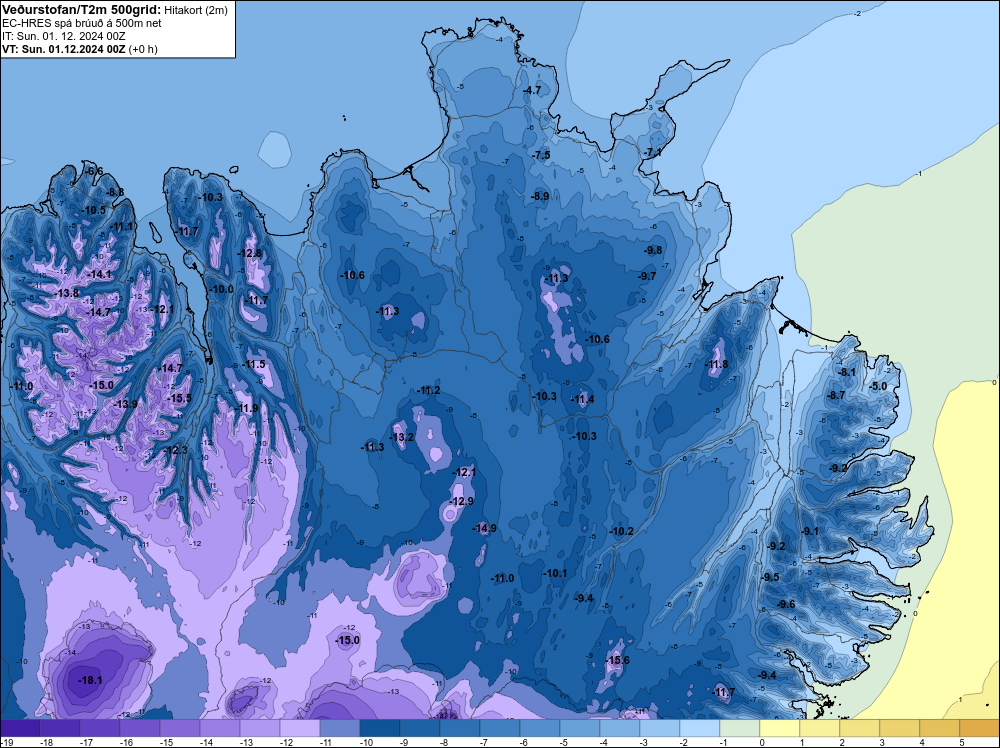The width and height of the screenshot is (1000, 748).
Task: Click the -14.9 temperature value
Action: point(484,528)
